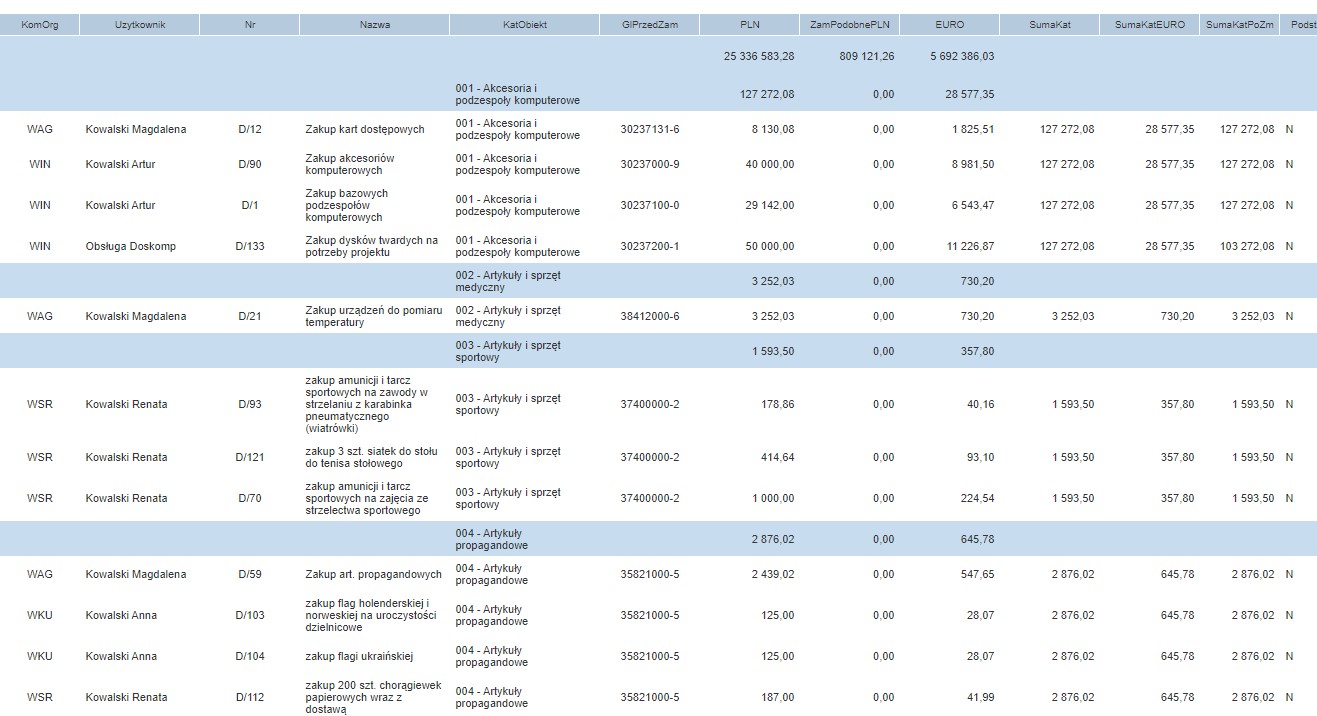Screen dimensions: 1317x716
Task: Select EURO value 41,99
Action: pos(982,697)
